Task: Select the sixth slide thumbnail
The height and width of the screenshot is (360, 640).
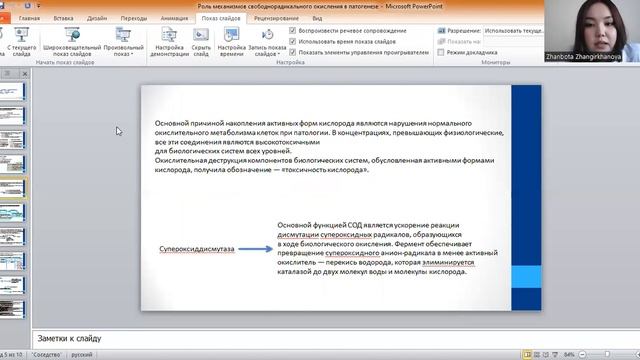Action: 12,213
